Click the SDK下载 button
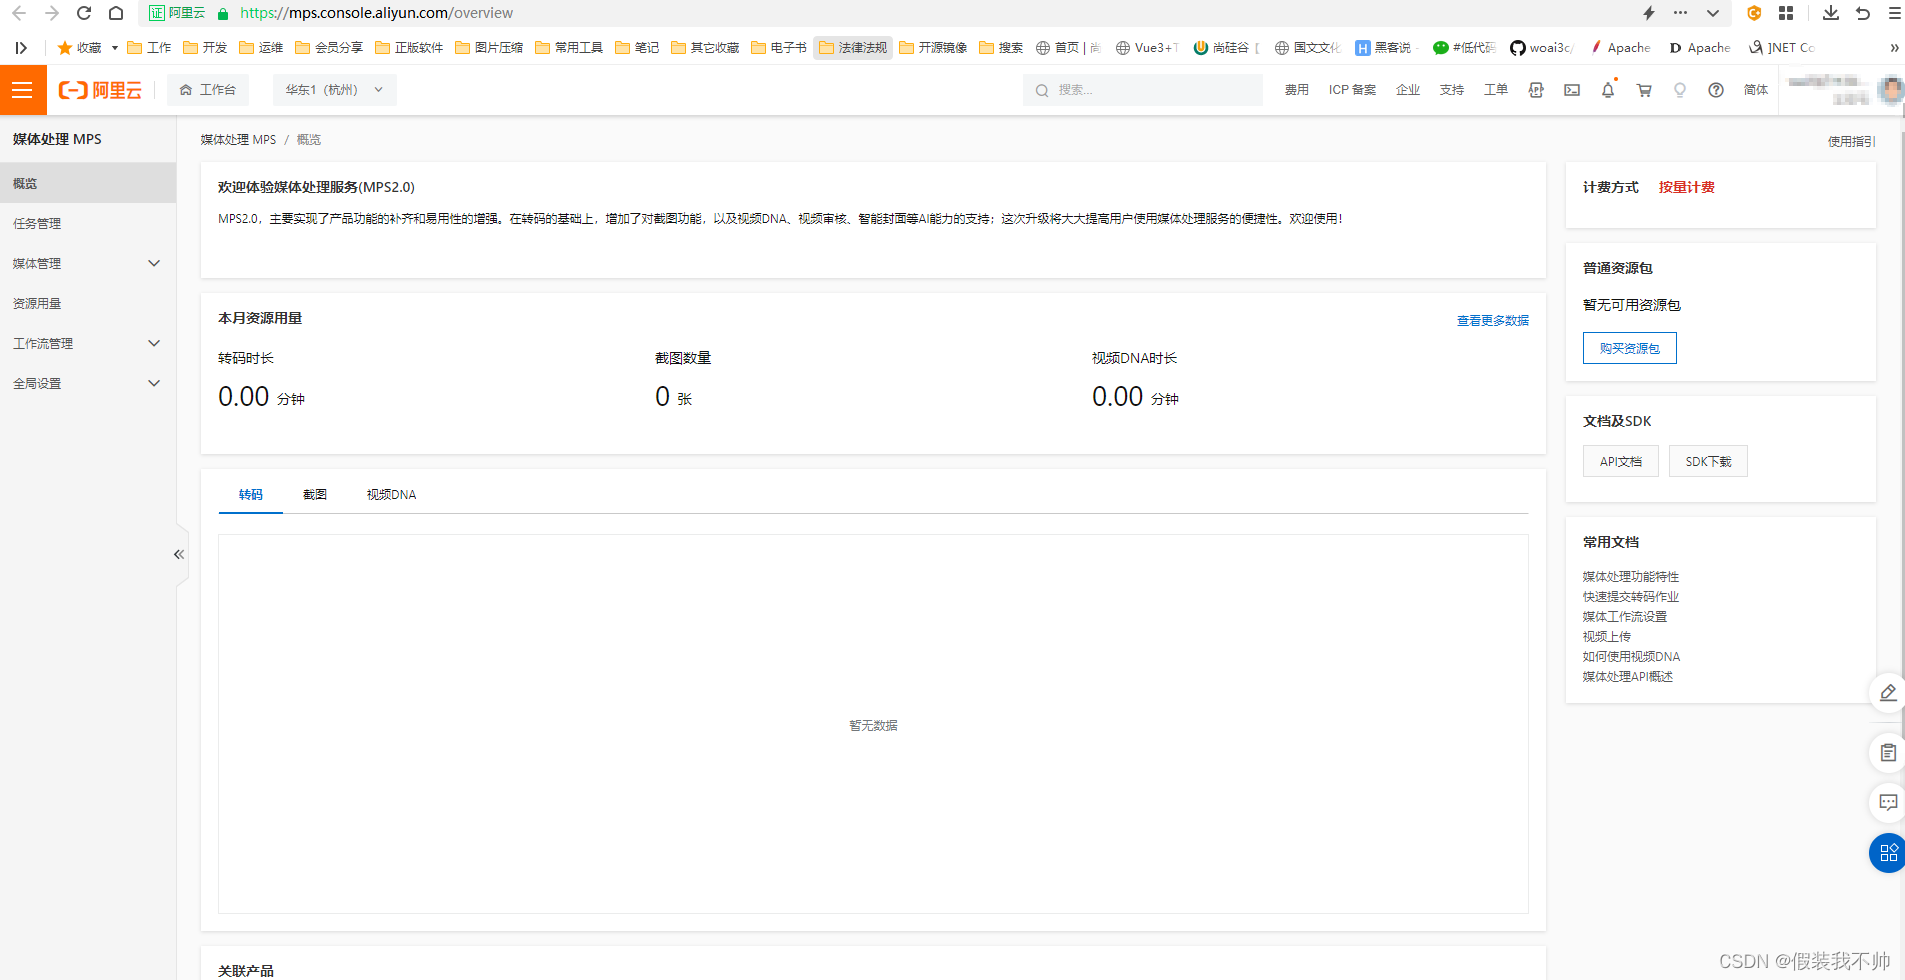Viewport: 1905px width, 980px height. [1708, 461]
